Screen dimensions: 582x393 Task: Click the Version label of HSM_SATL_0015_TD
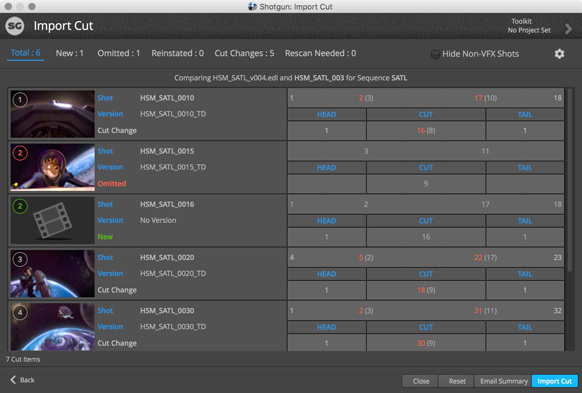(110, 167)
